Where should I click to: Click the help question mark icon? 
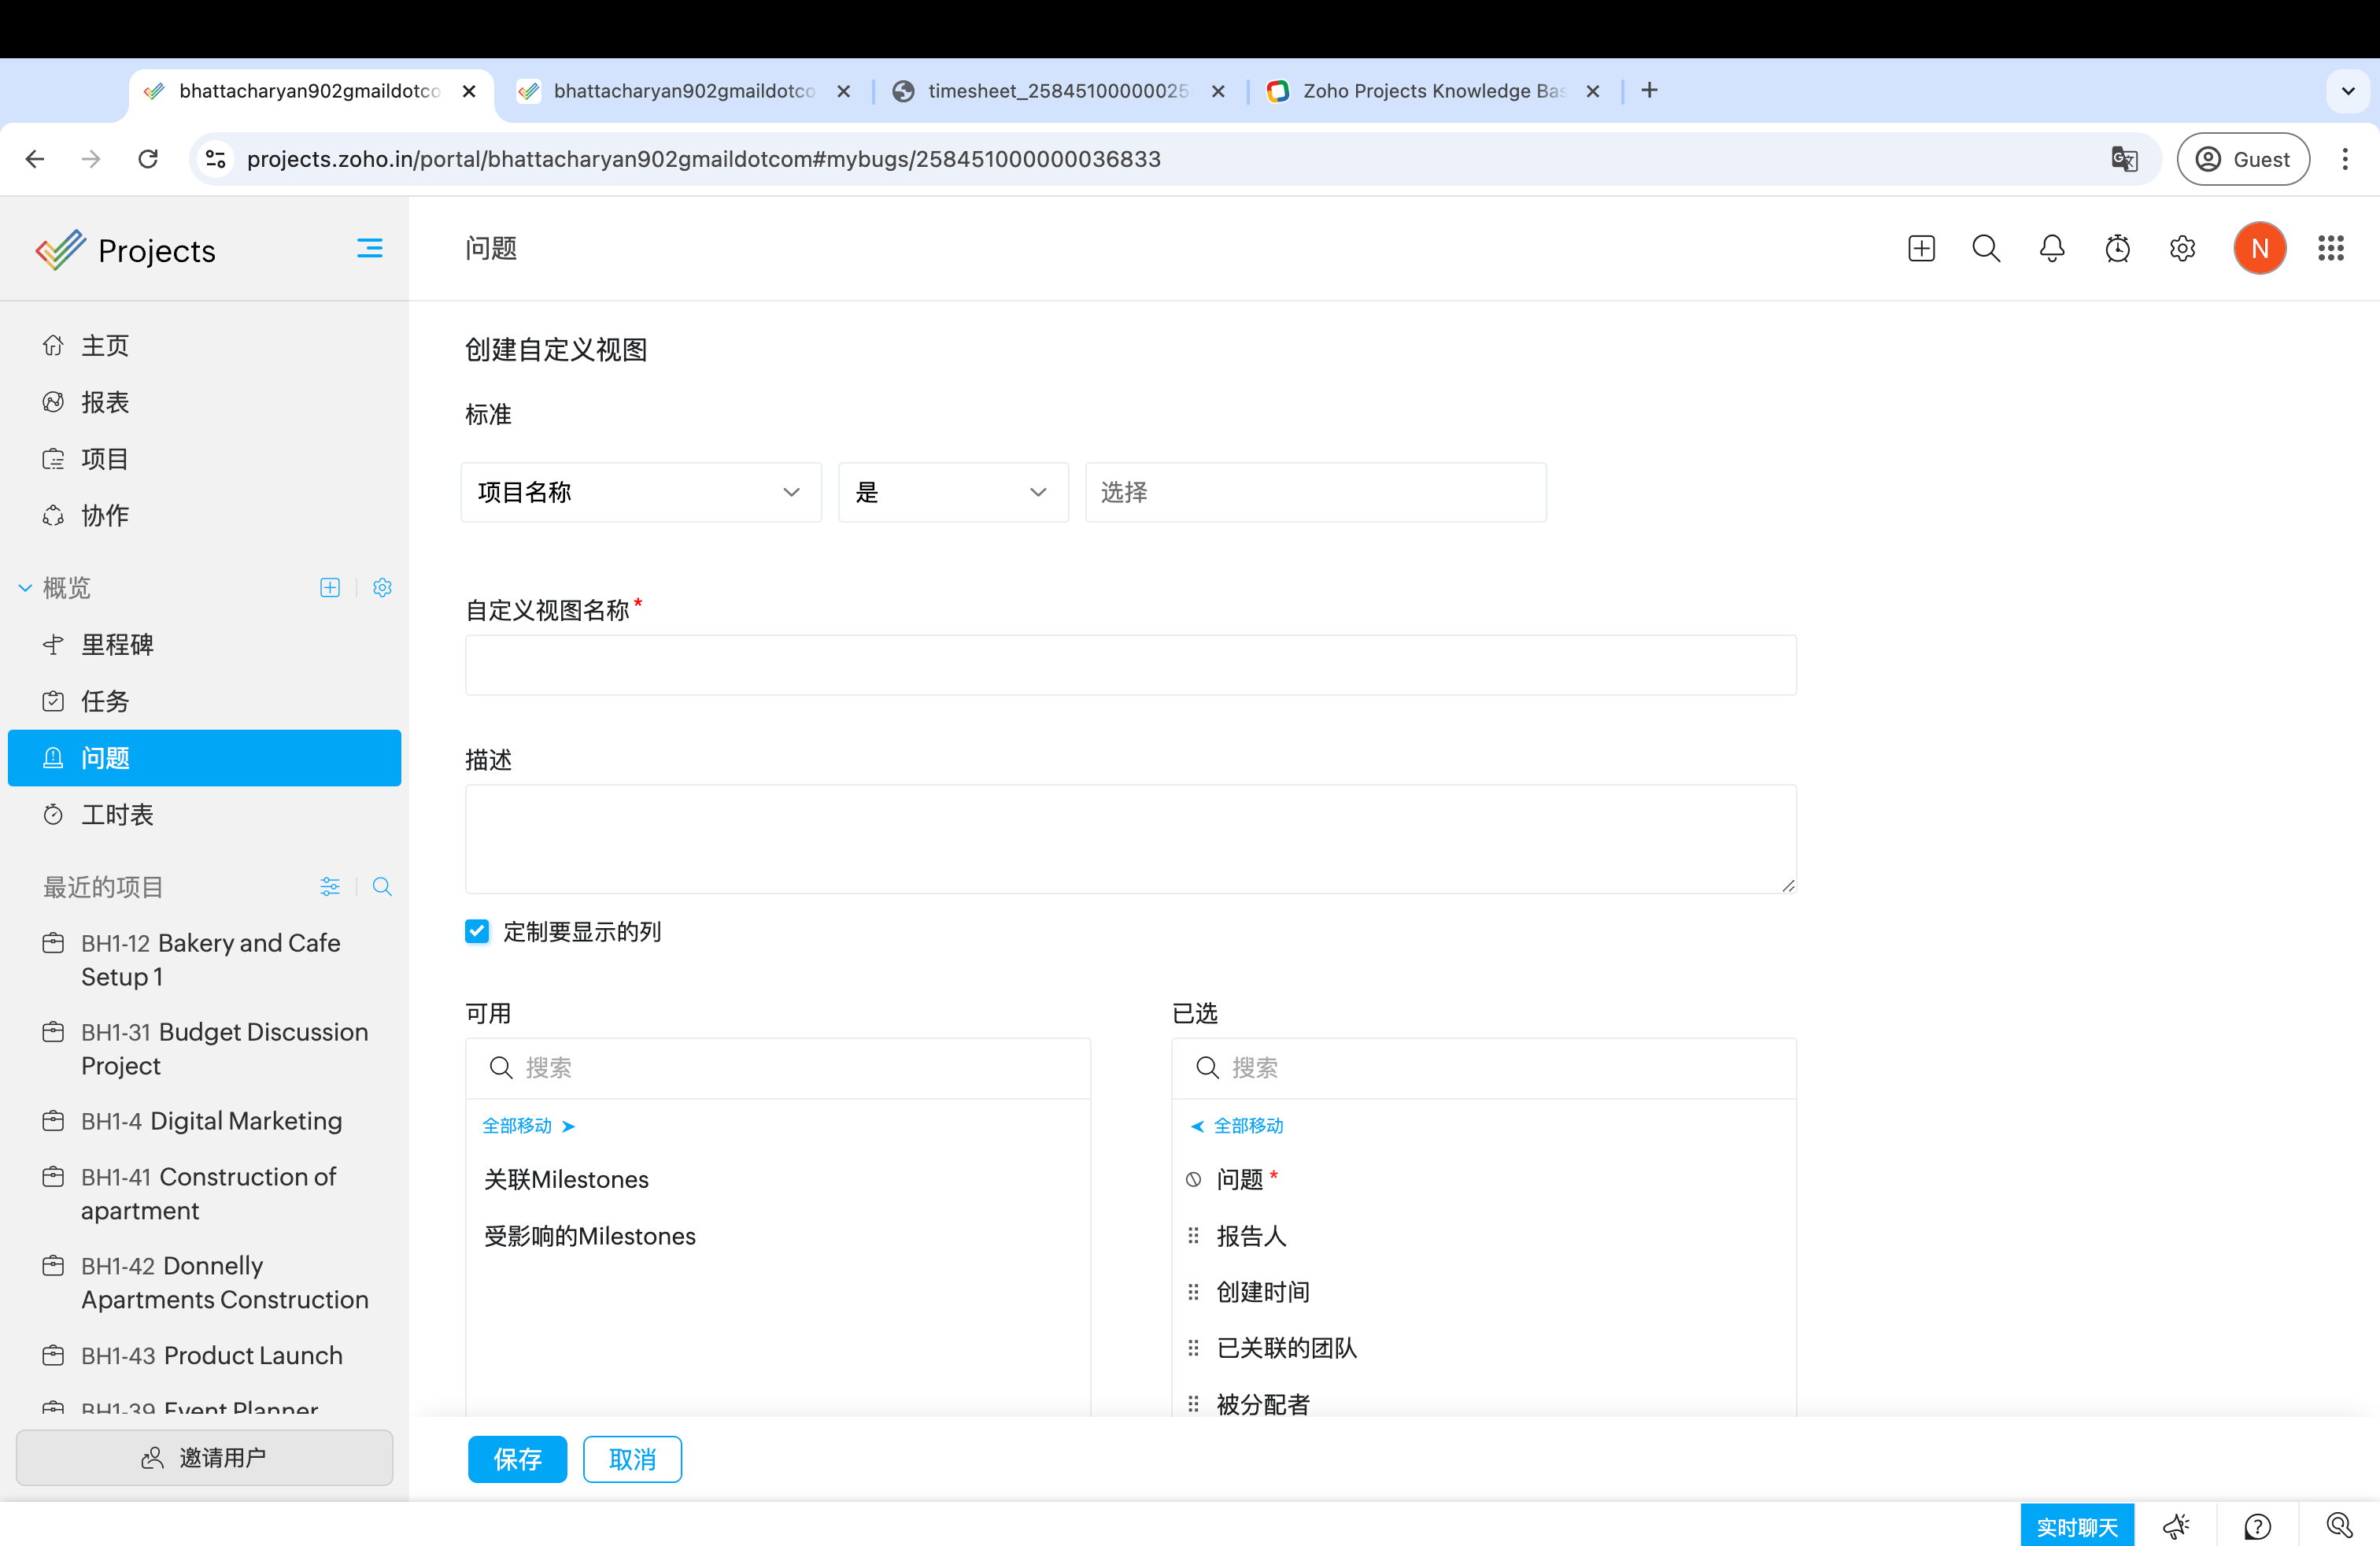[2257, 1526]
